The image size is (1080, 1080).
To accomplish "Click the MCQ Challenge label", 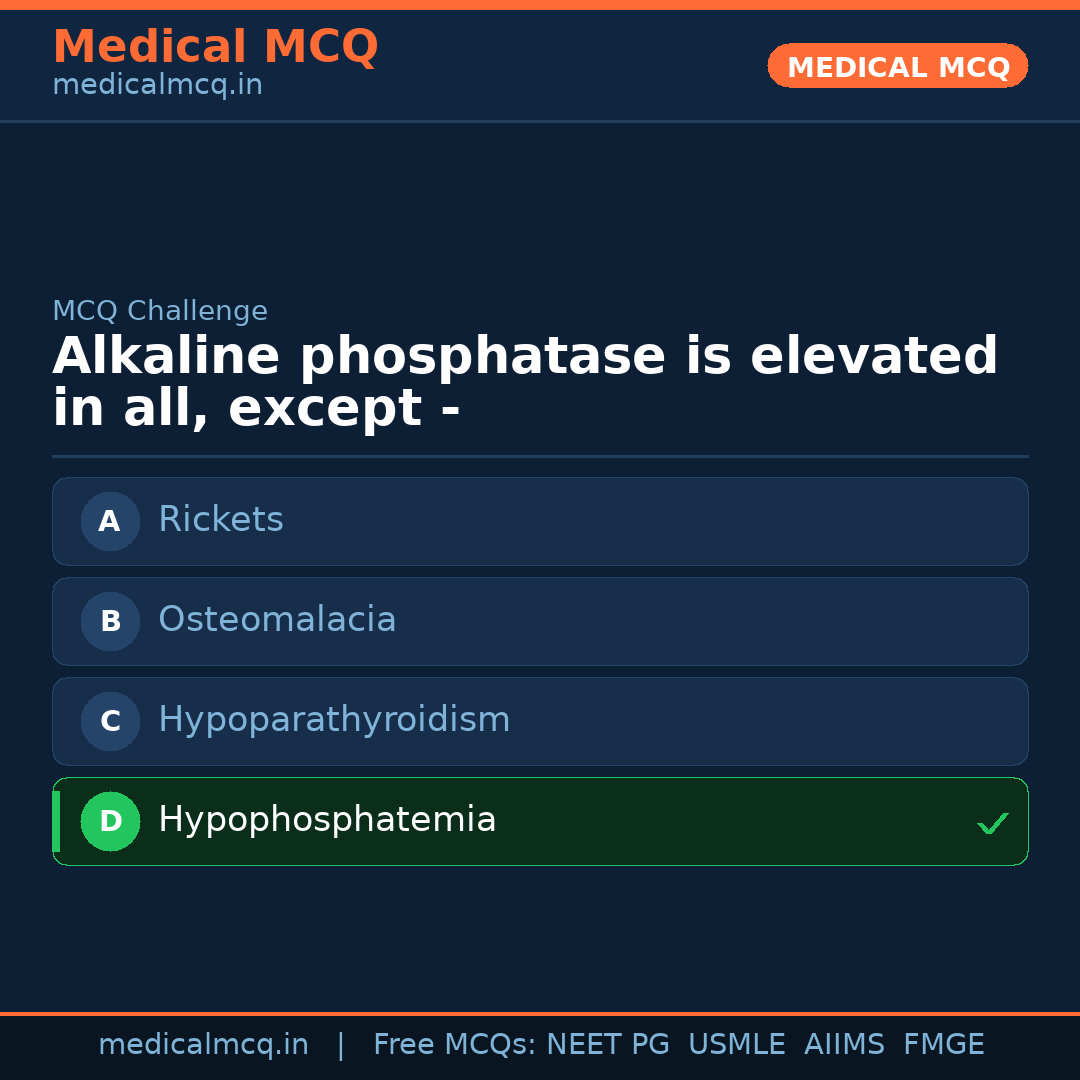I will coord(160,311).
